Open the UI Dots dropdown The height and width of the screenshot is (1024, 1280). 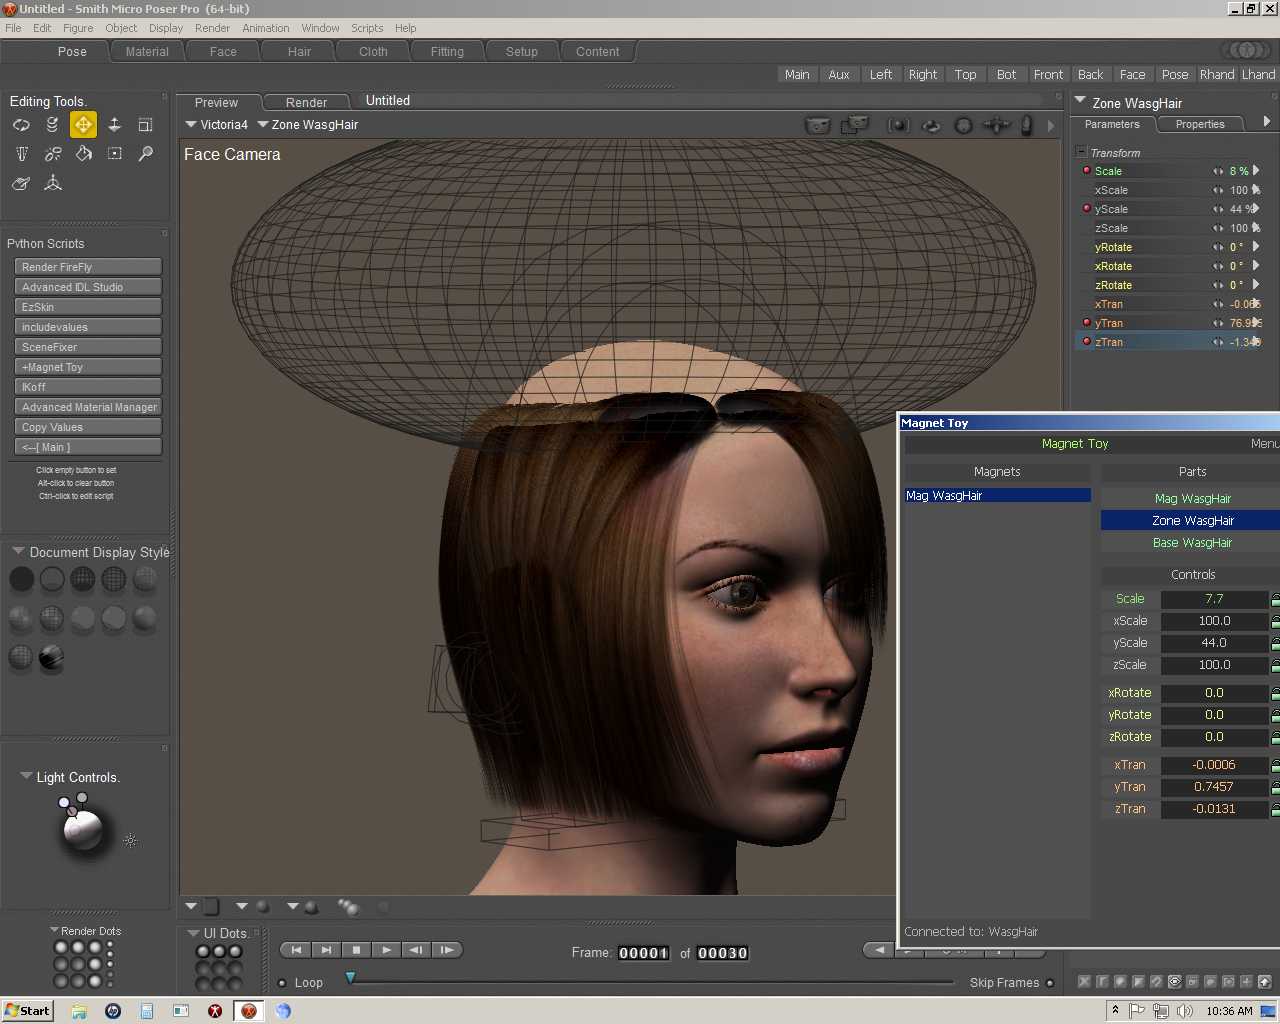tap(194, 933)
